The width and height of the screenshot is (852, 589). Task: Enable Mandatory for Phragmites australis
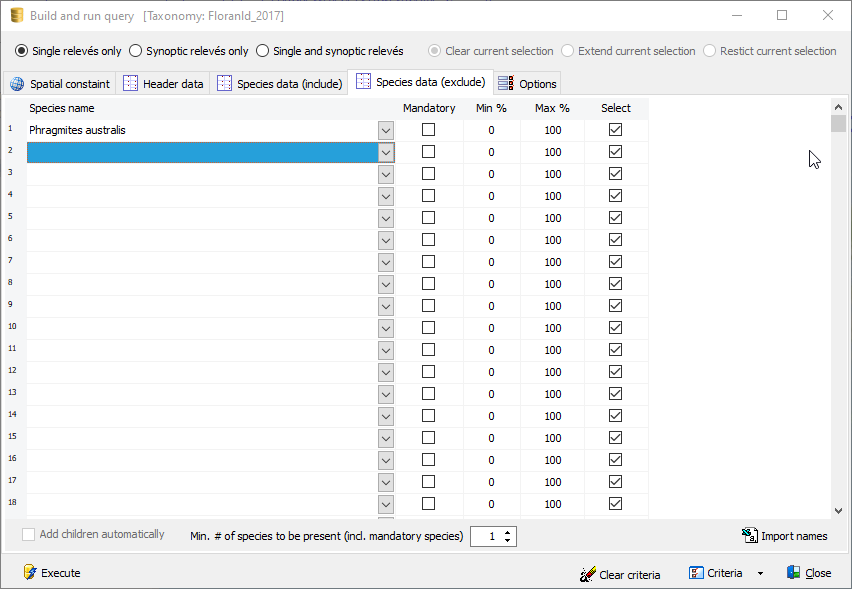[x=428, y=130]
